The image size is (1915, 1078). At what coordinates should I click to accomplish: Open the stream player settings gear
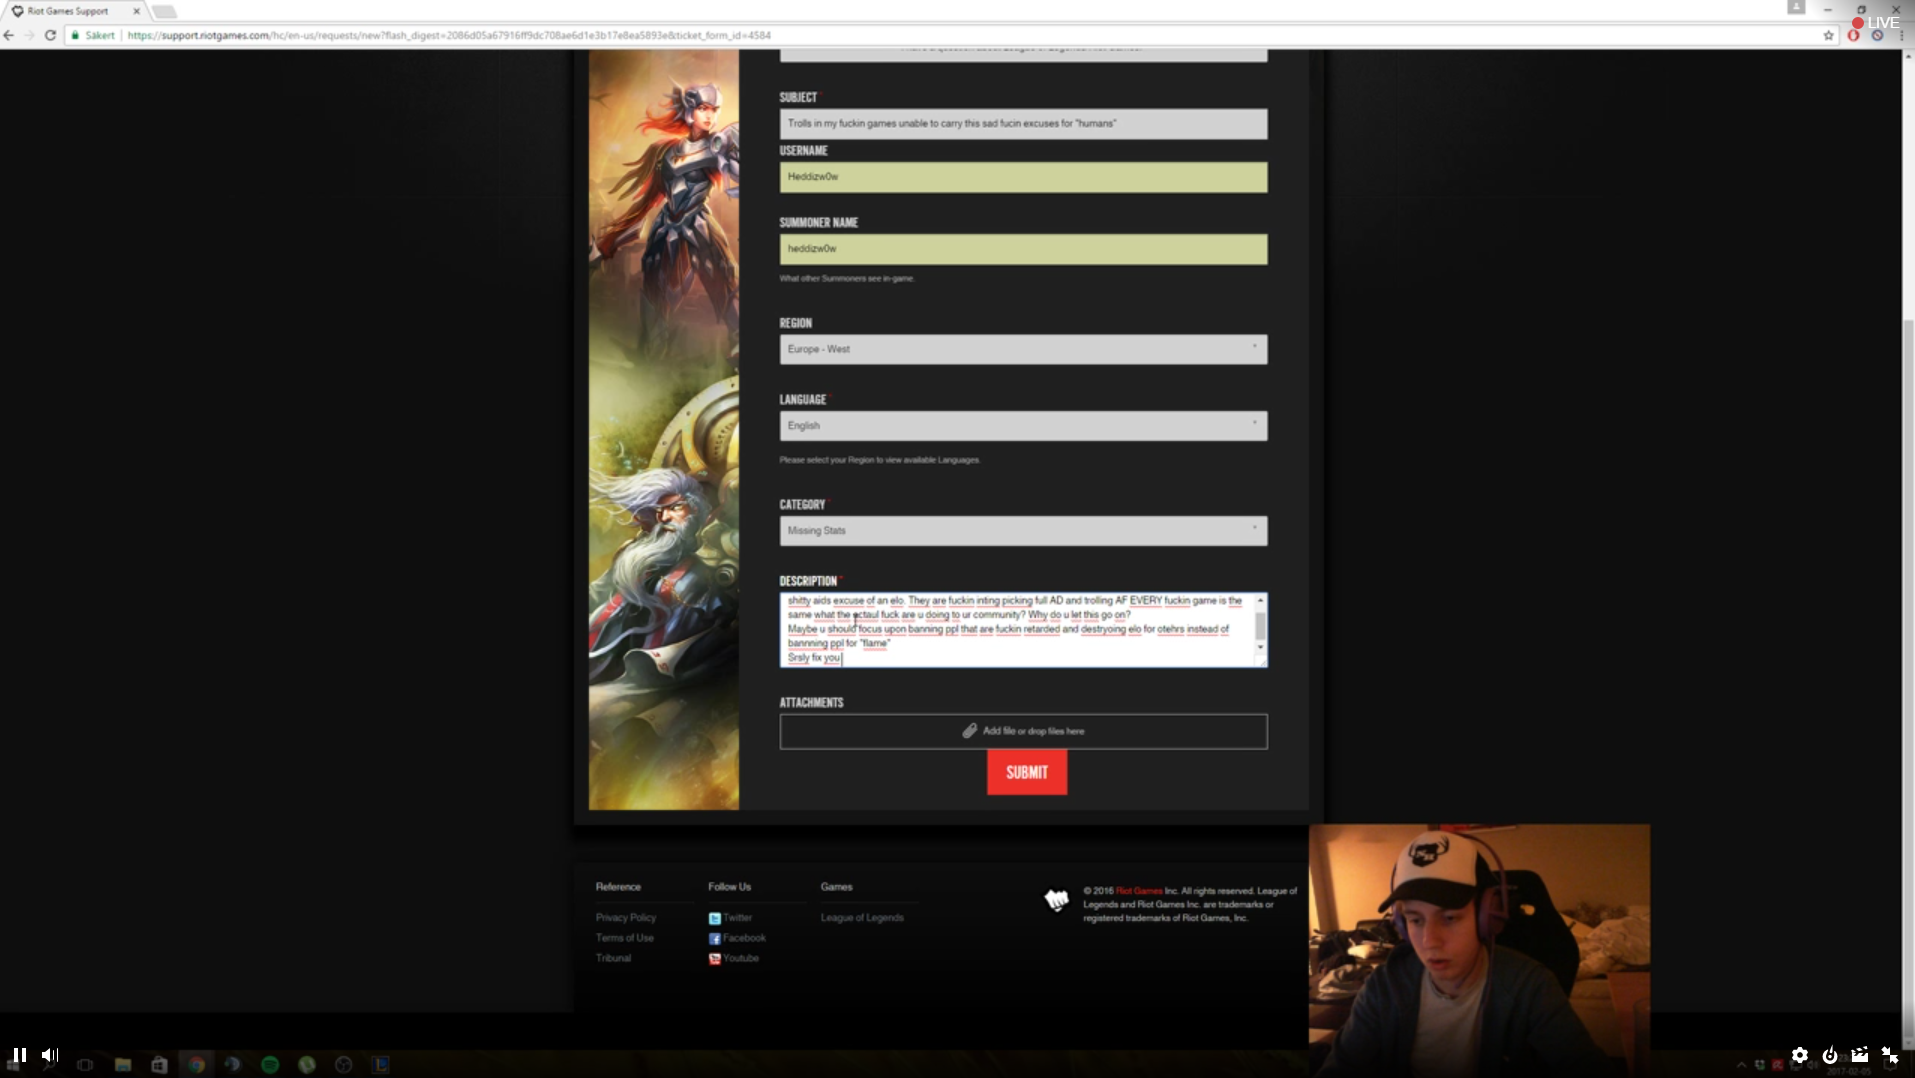tap(1799, 1055)
